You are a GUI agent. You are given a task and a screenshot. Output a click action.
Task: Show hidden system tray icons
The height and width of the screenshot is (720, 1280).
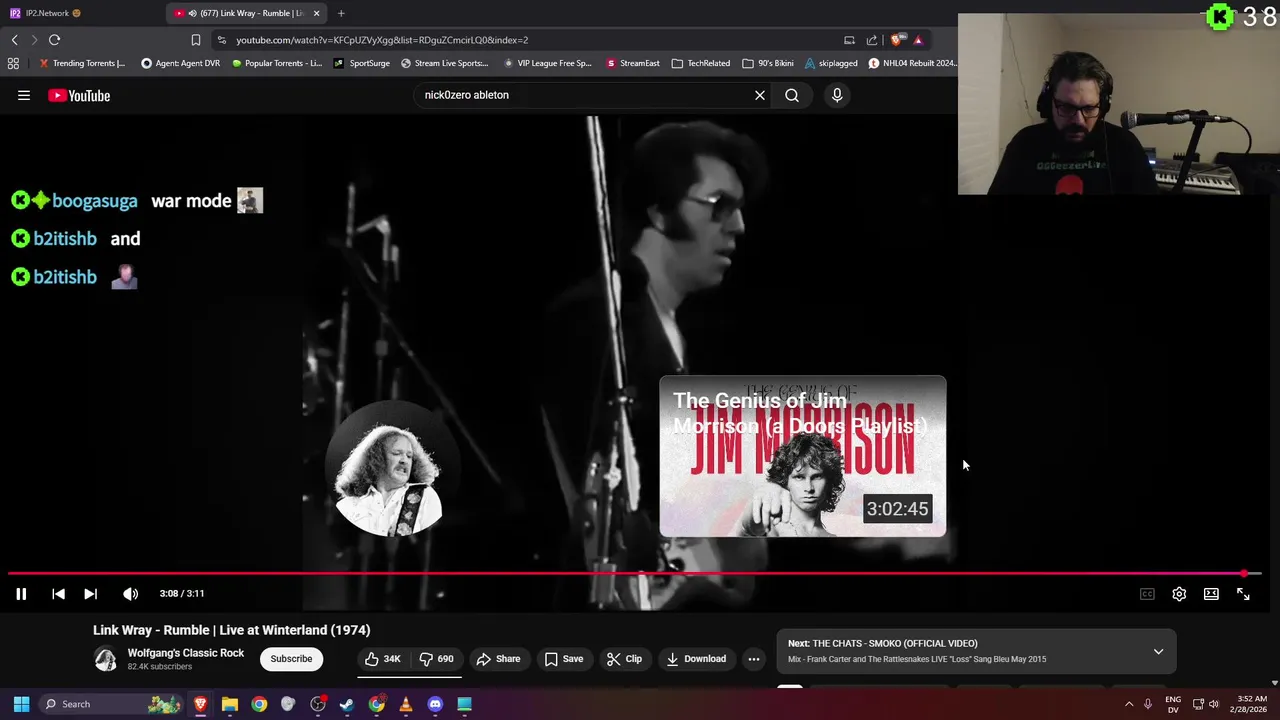coord(1129,704)
